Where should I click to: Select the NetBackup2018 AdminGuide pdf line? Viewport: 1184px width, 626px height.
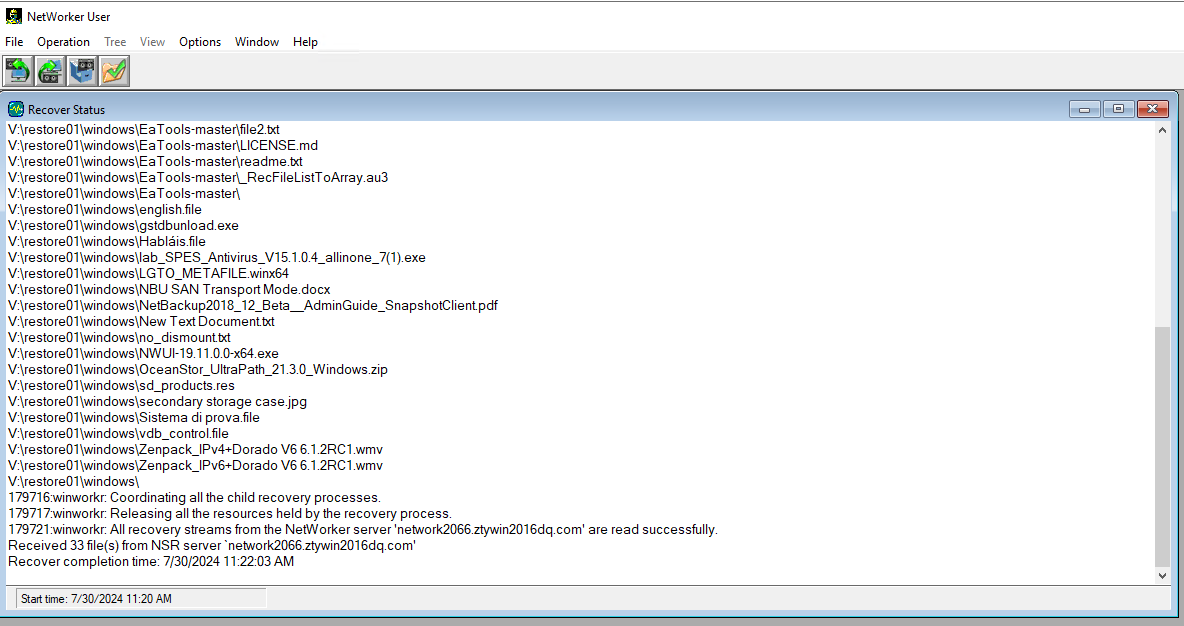point(253,306)
